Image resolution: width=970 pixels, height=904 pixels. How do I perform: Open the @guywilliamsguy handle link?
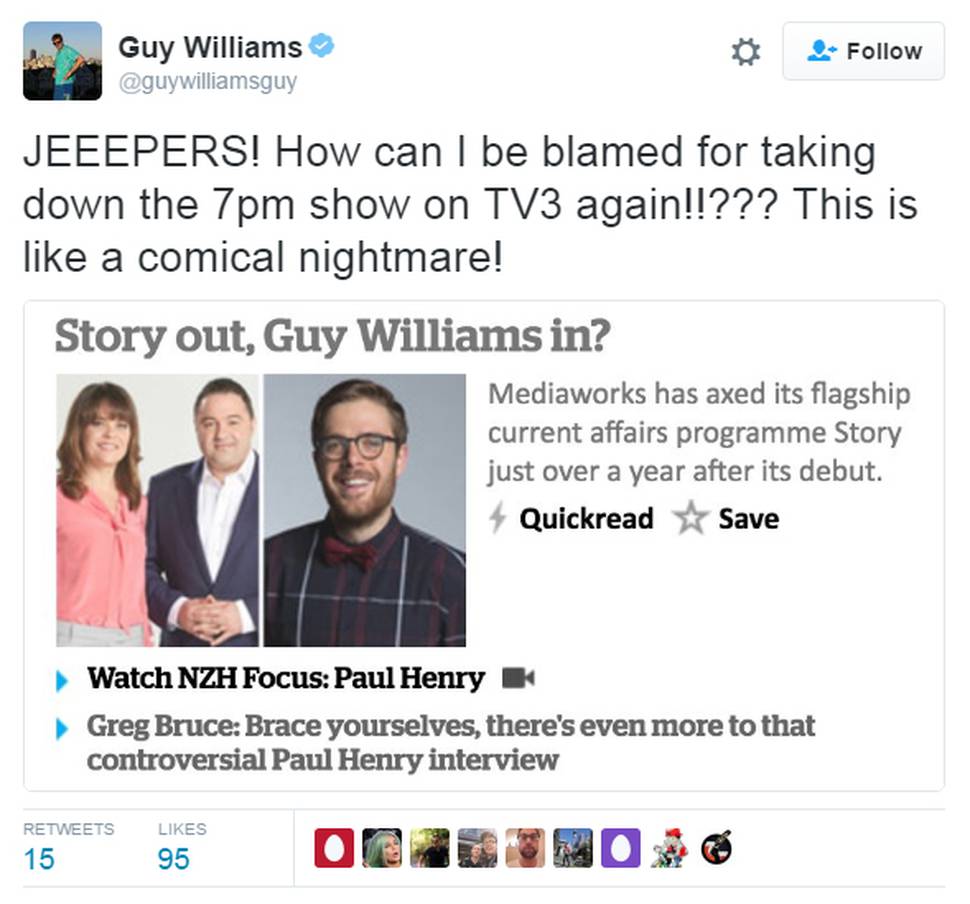coord(208,82)
